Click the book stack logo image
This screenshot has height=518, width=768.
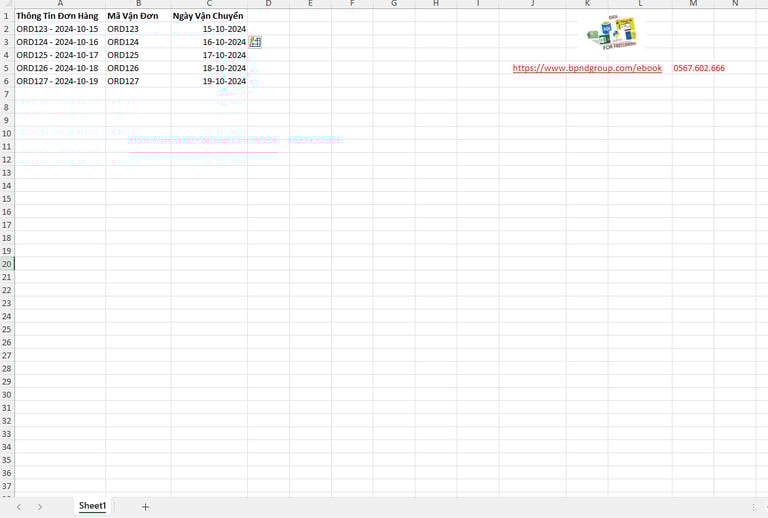pyautogui.click(x=612, y=32)
